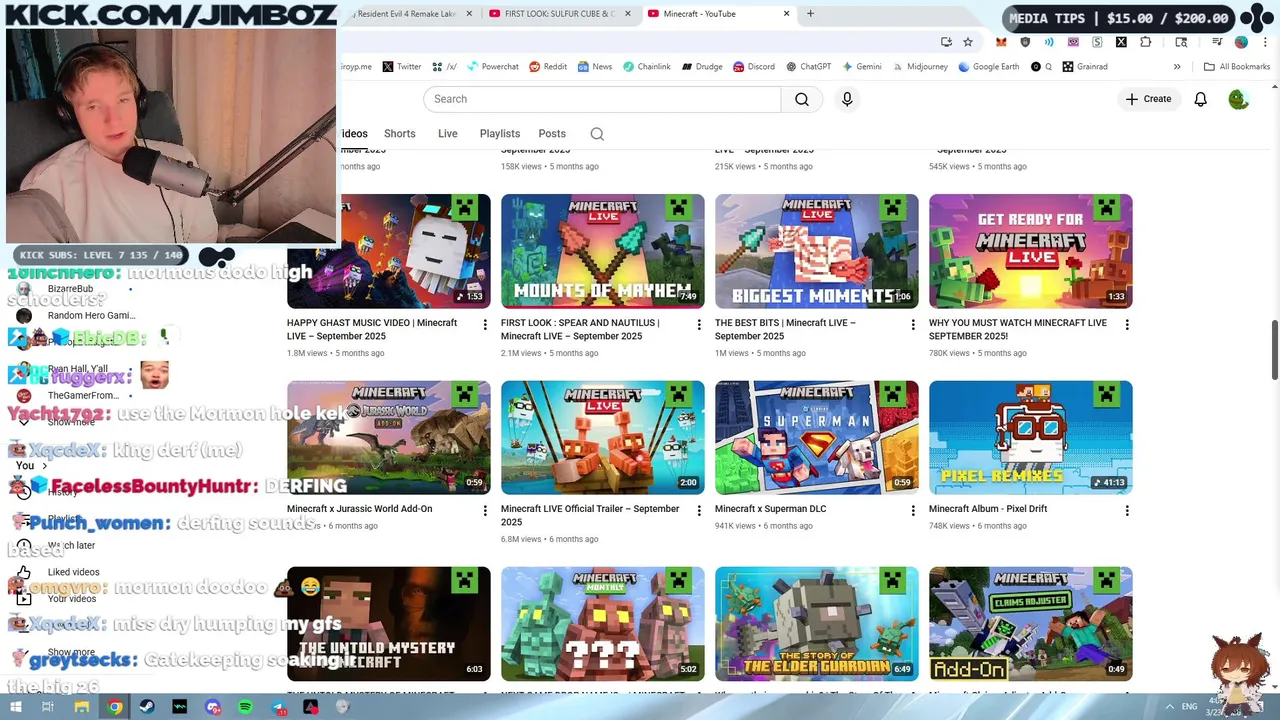This screenshot has width=1280, height=720.
Task: Open Steam from the taskbar
Action: pyautogui.click(x=147, y=707)
